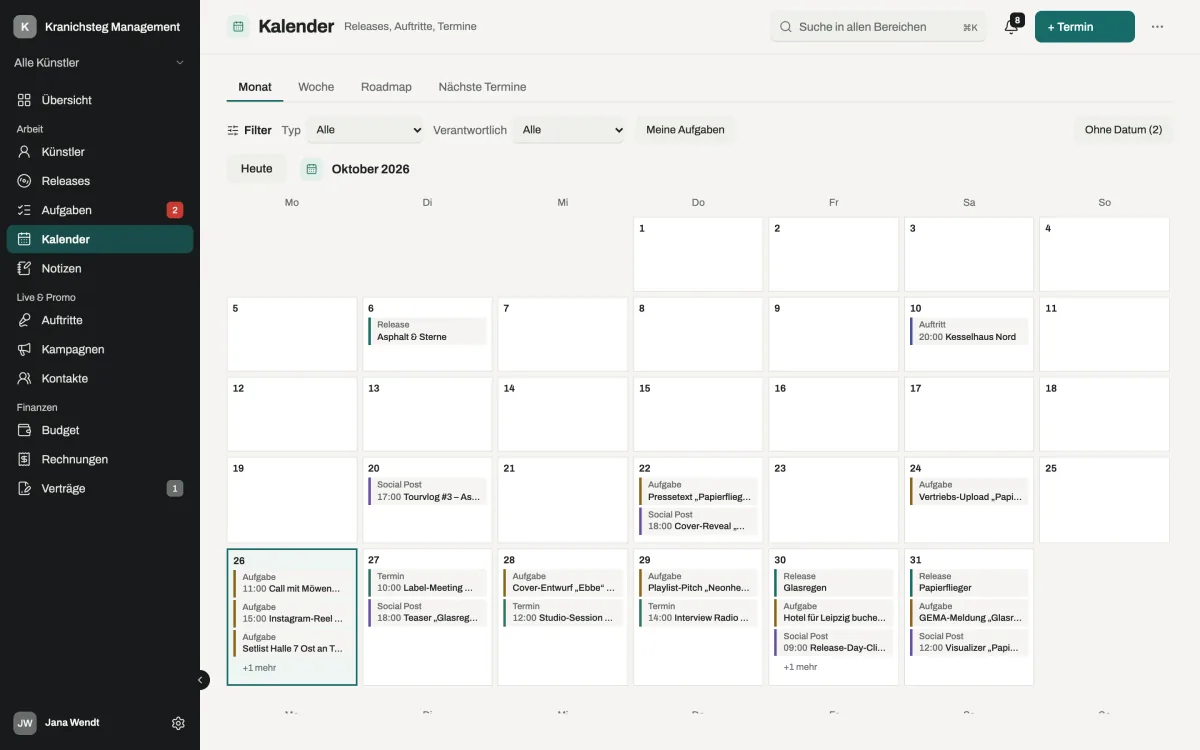
Task: Select the October 1 day cell
Action: (x=698, y=254)
